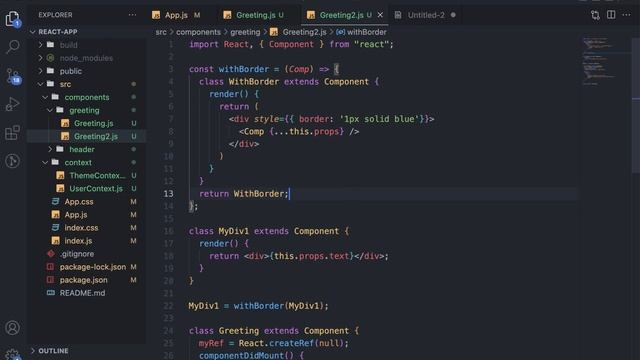Click src in the breadcrumb path
The height and width of the screenshot is (360, 640).
(161, 32)
